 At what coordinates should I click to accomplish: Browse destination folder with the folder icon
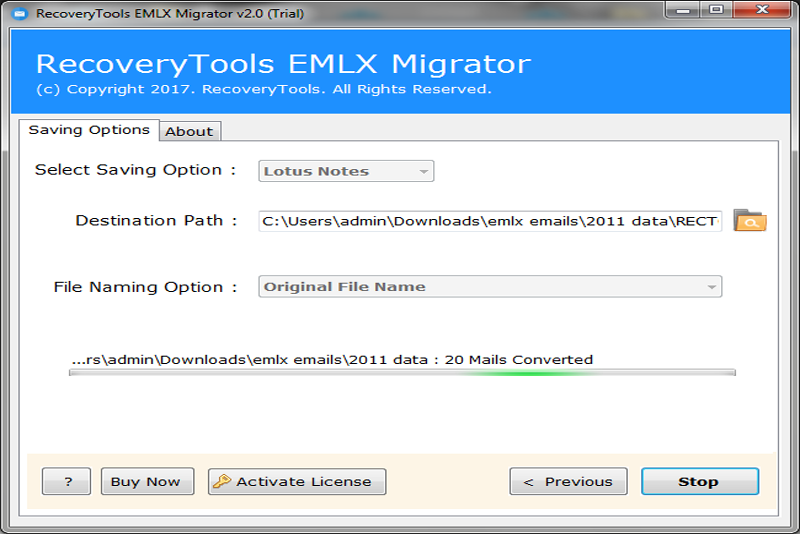click(749, 220)
